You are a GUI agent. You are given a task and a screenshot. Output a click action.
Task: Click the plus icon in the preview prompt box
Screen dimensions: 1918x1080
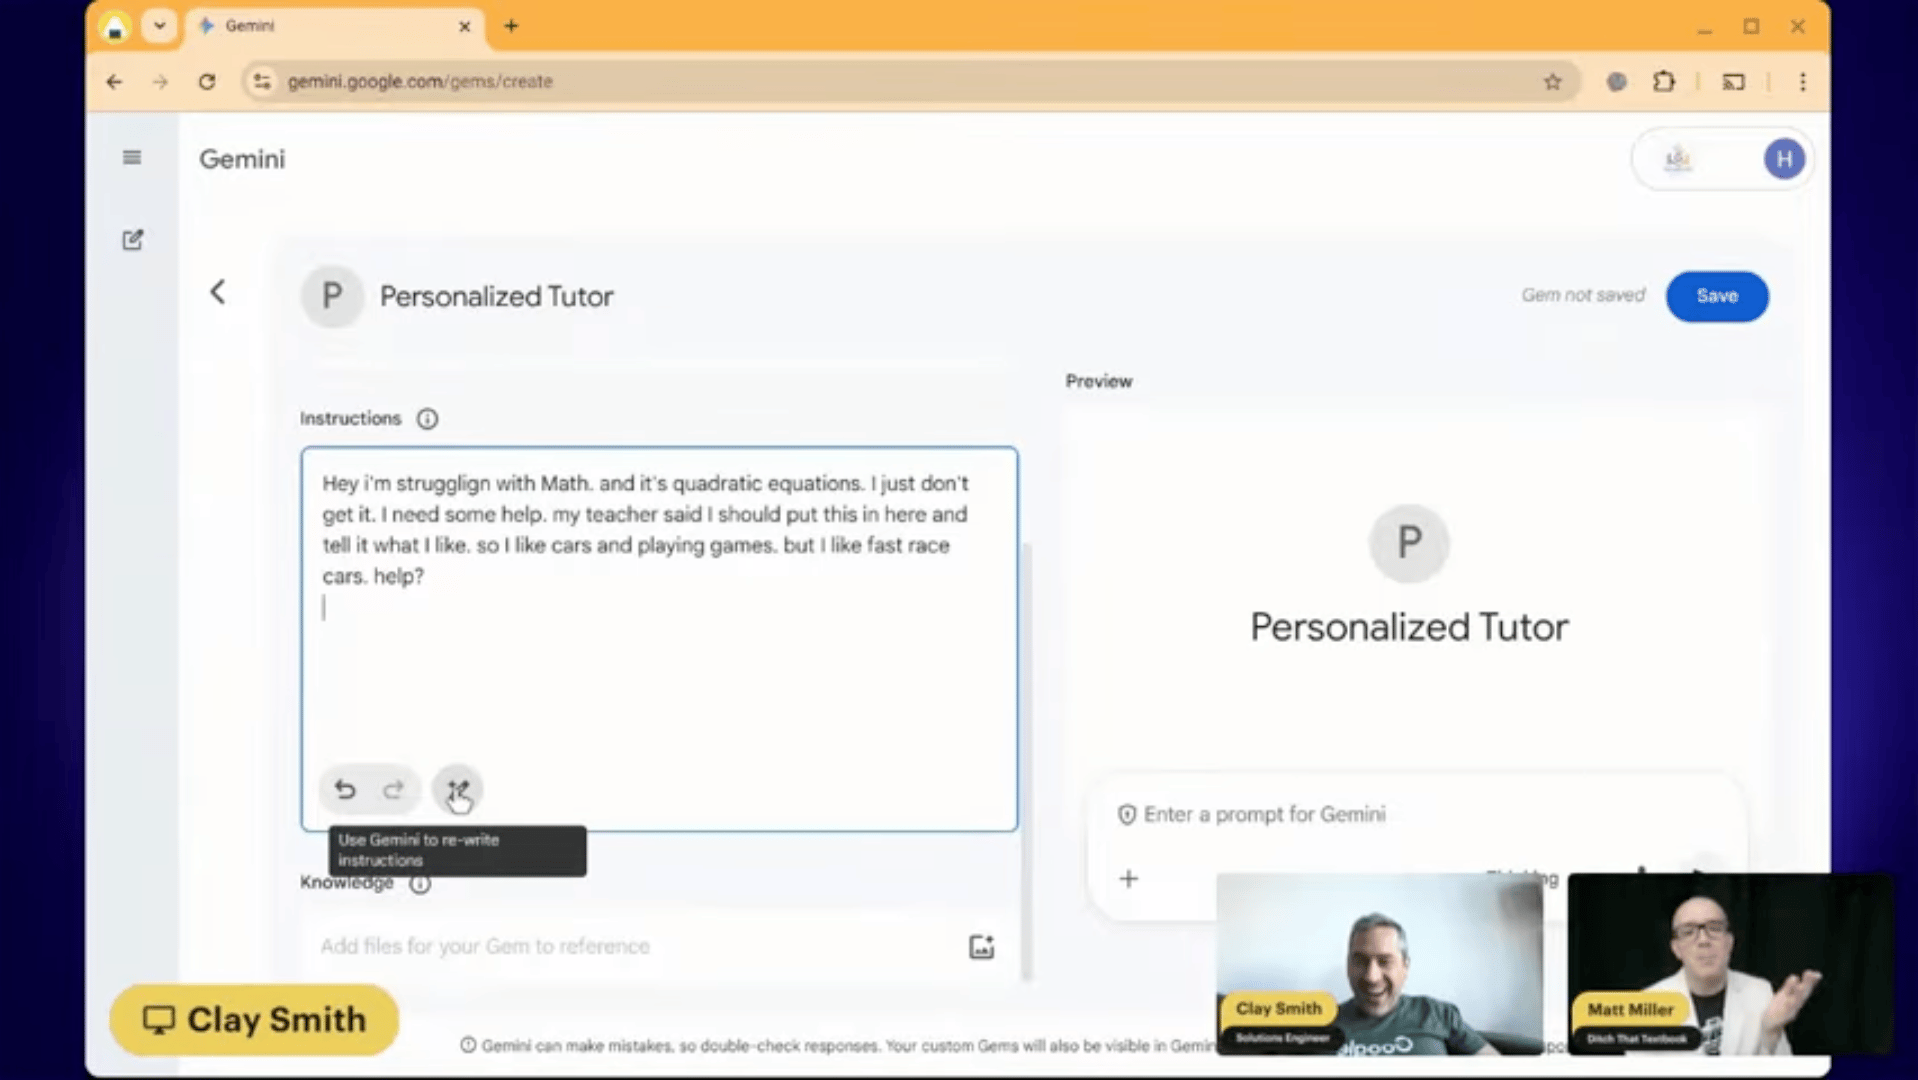click(1129, 879)
